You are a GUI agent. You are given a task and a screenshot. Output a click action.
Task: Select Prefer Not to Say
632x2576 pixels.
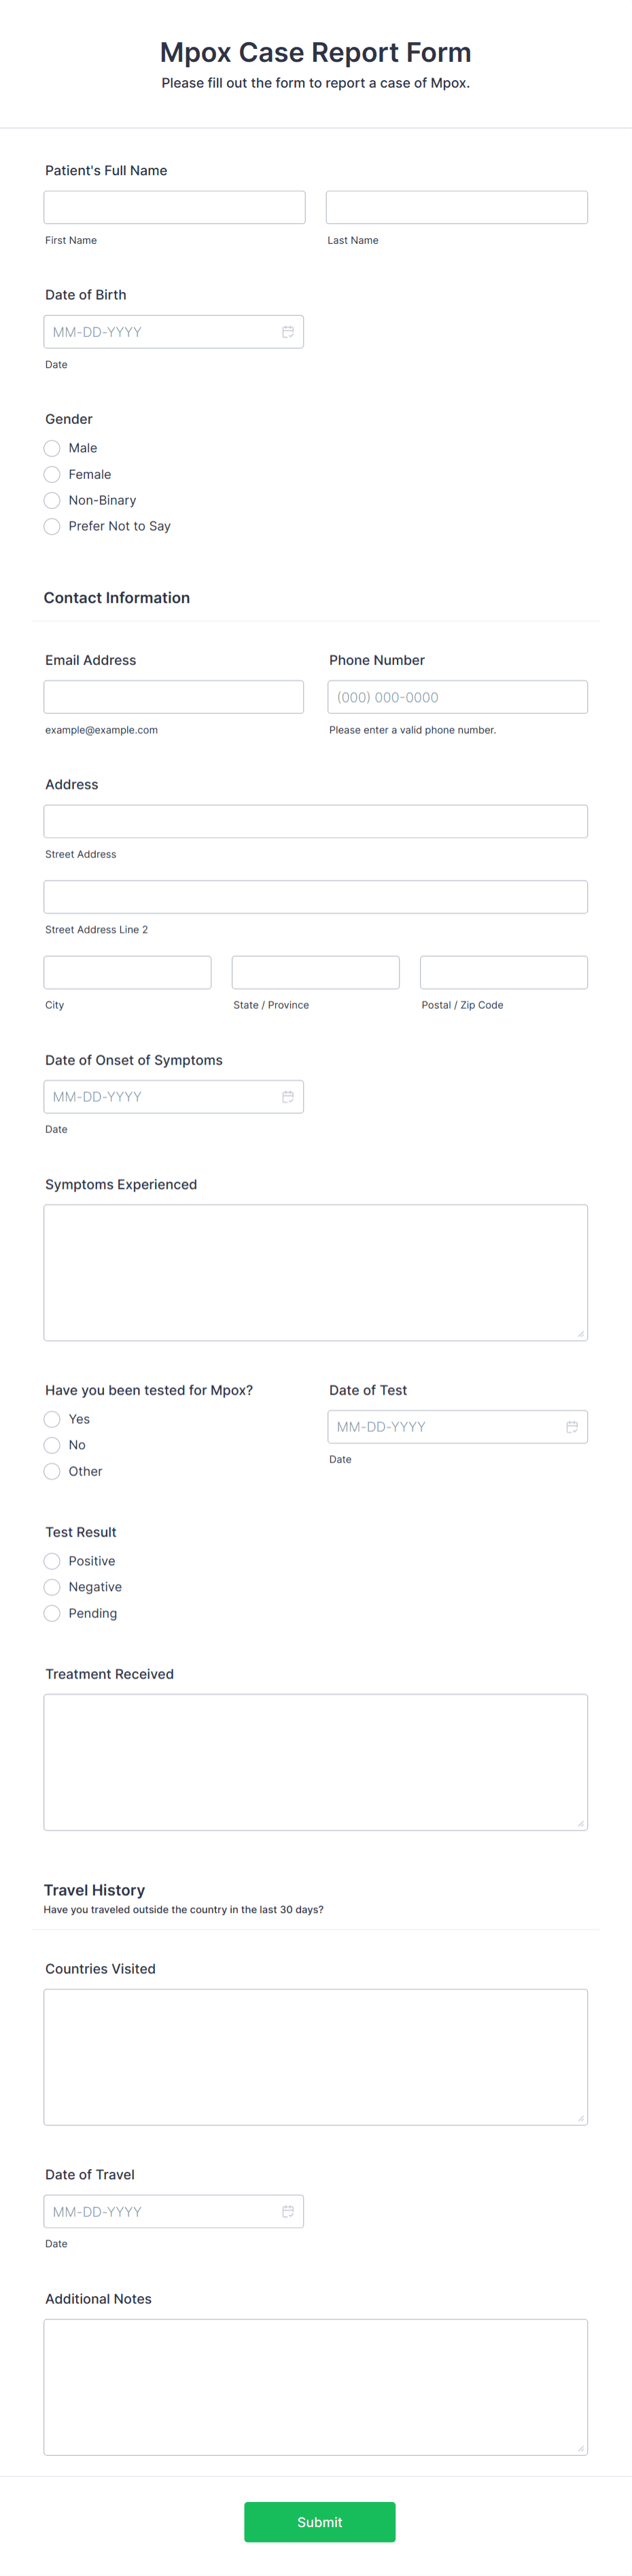[51, 526]
